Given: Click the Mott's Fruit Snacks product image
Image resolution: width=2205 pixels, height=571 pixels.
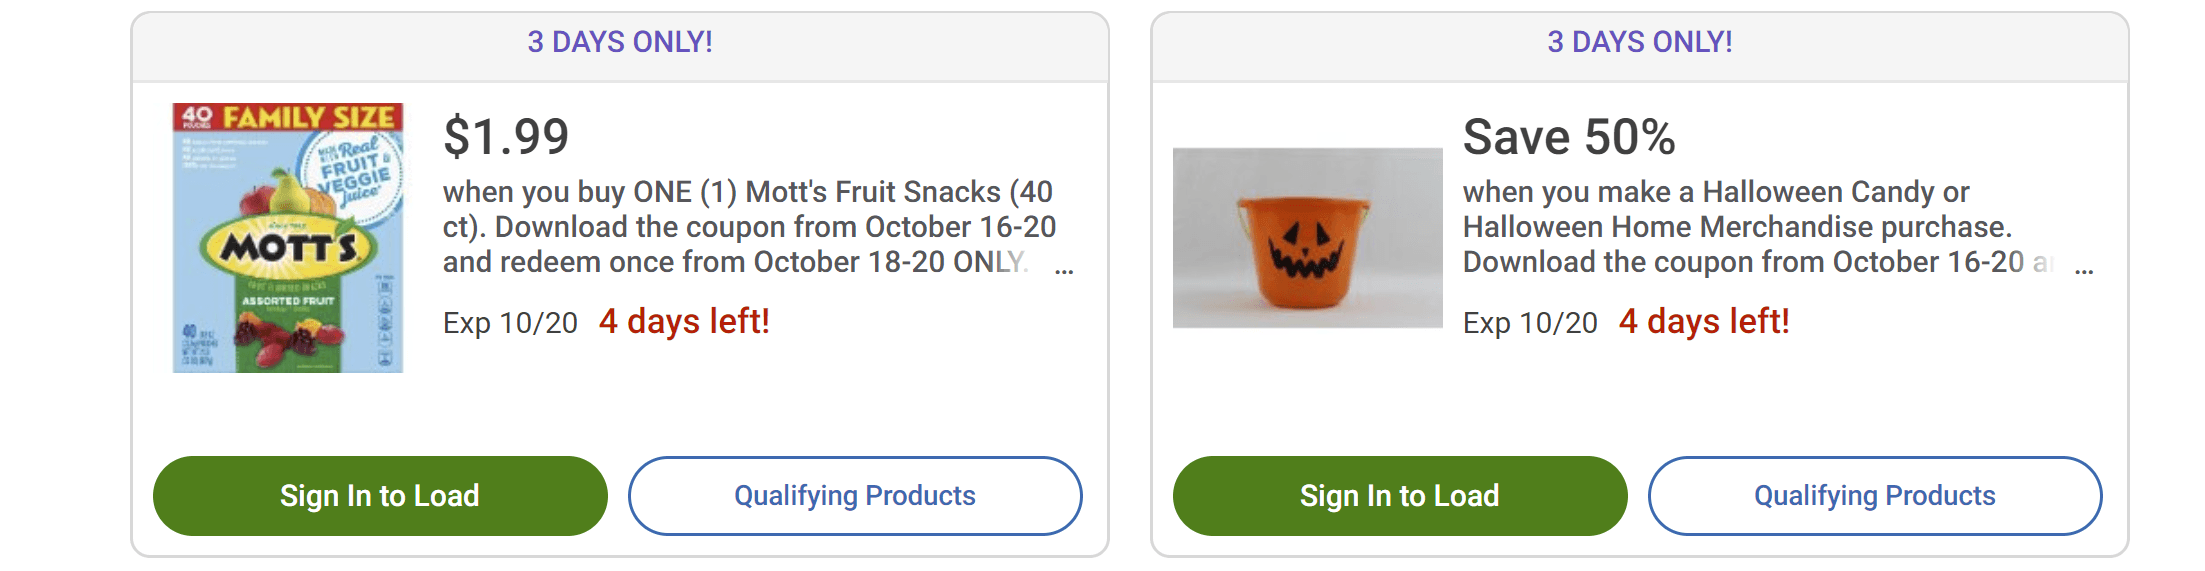Looking at the screenshot, I should 288,238.
